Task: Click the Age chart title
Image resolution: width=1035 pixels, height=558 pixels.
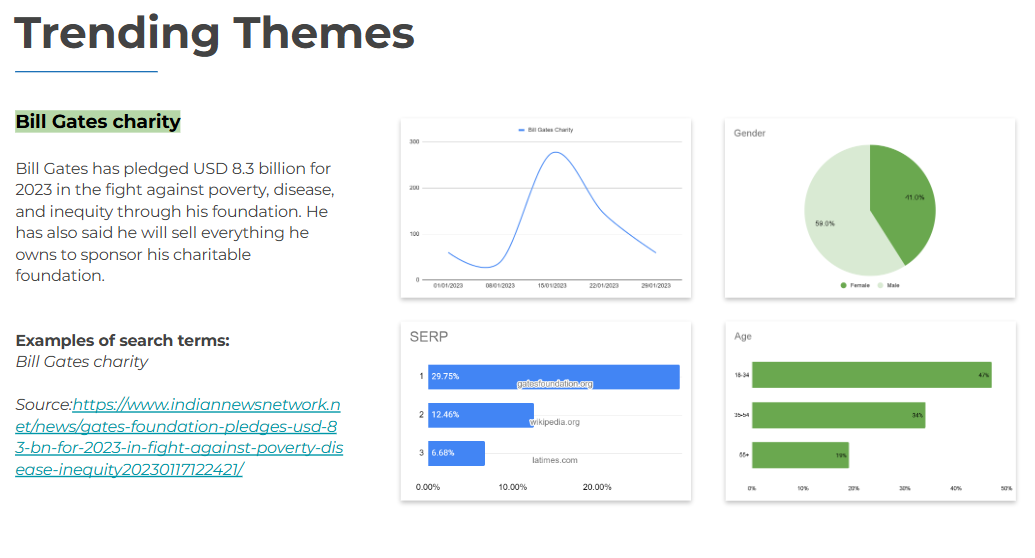Action: click(x=743, y=337)
